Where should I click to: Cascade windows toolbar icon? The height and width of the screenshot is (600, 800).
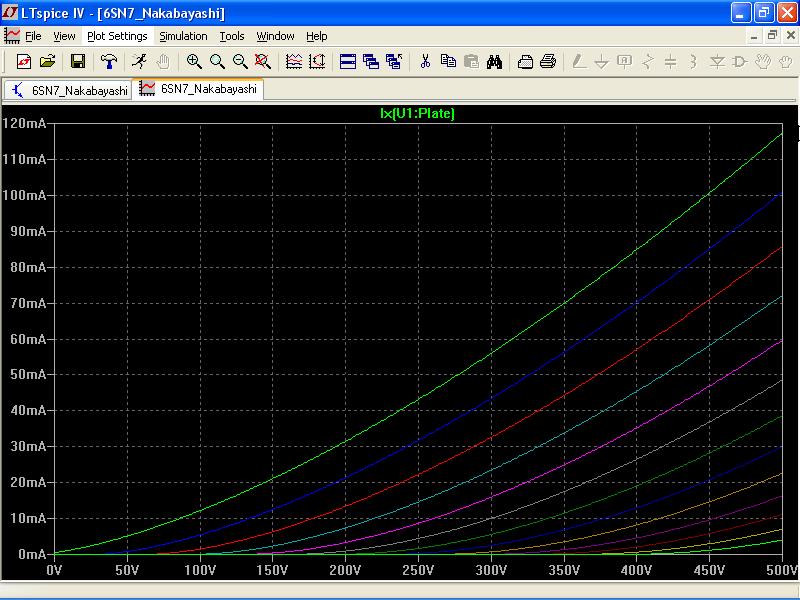coord(371,62)
